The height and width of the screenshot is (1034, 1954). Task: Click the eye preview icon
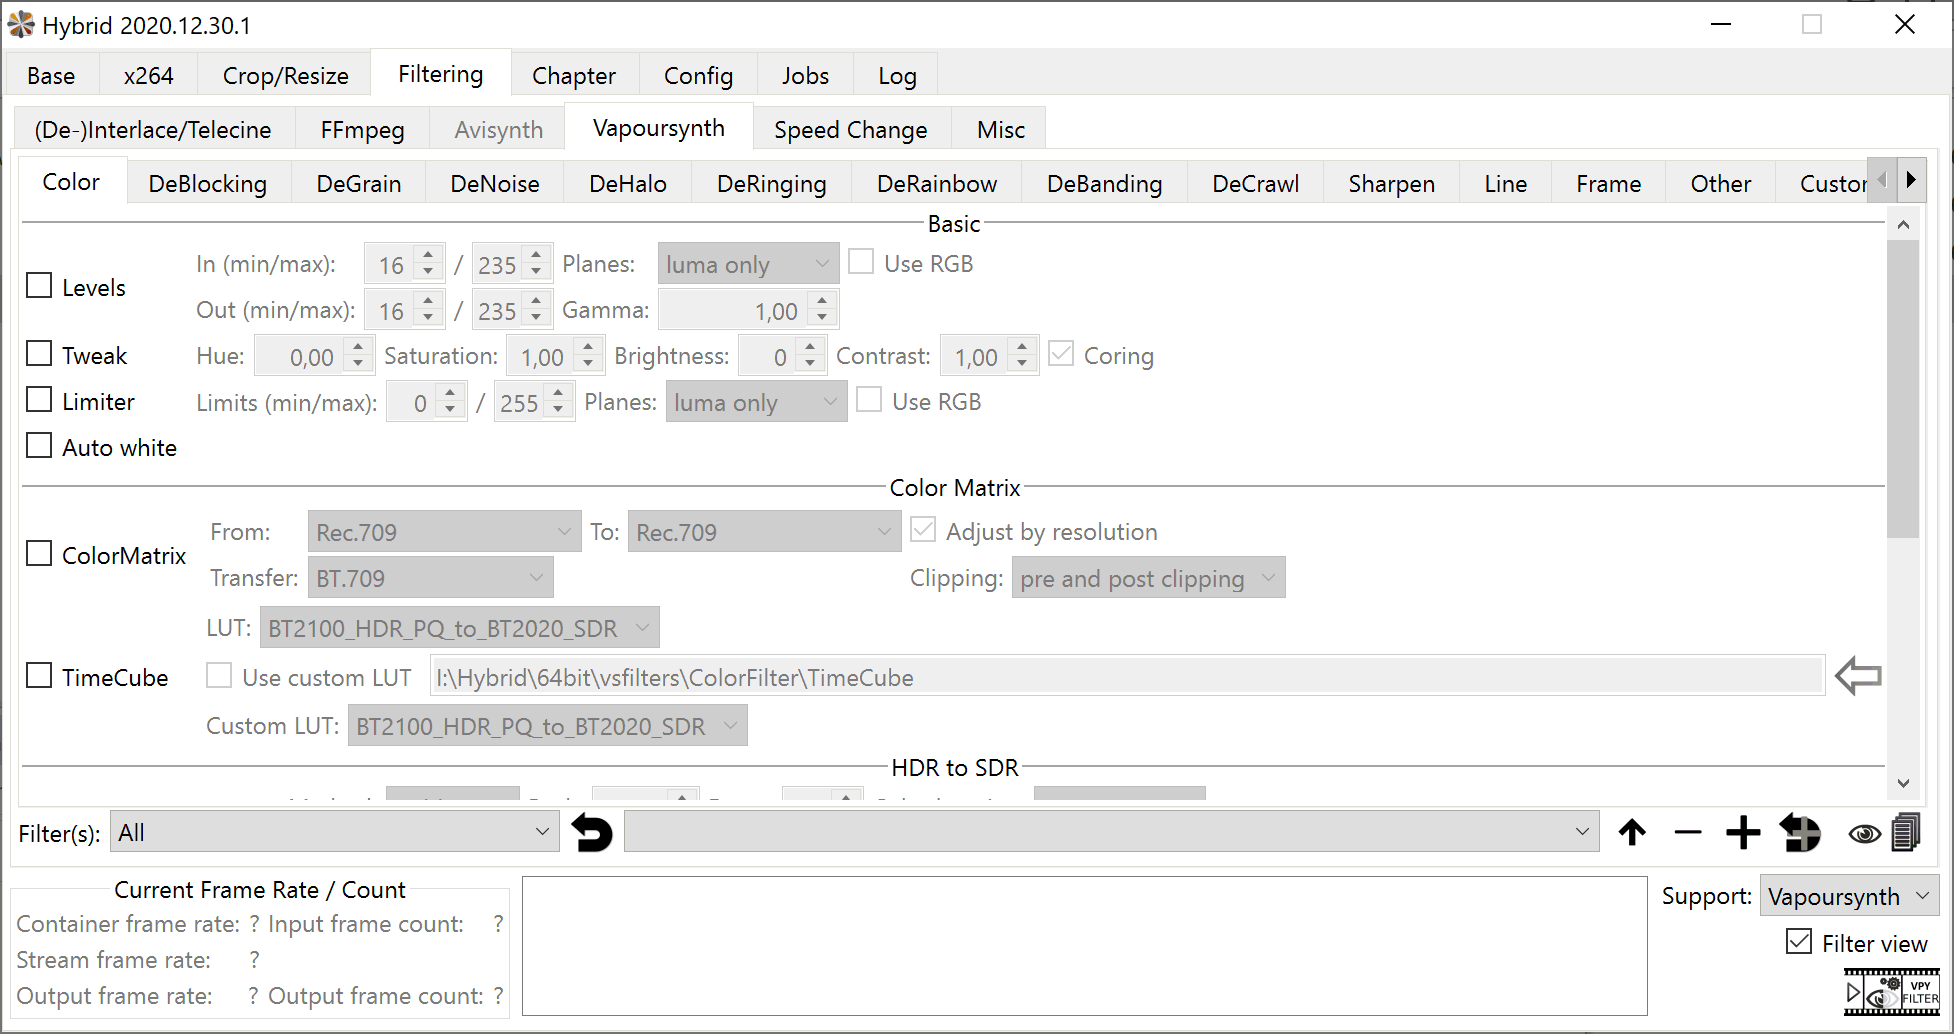[x=1864, y=833]
